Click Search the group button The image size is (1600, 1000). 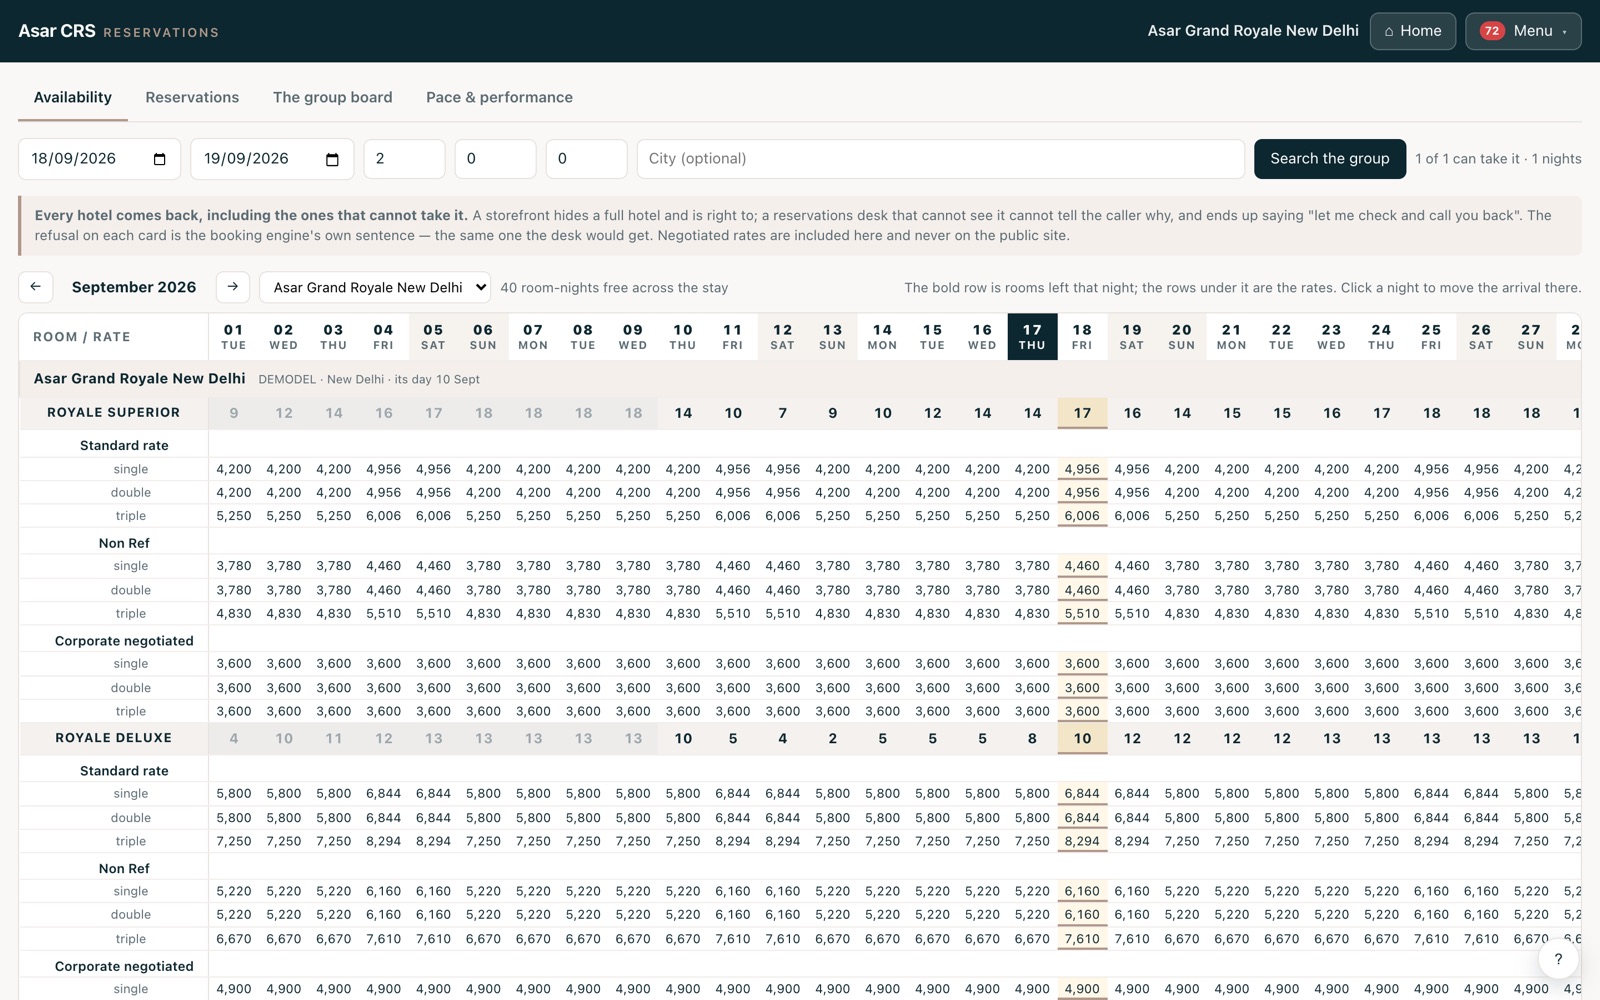1329,159
